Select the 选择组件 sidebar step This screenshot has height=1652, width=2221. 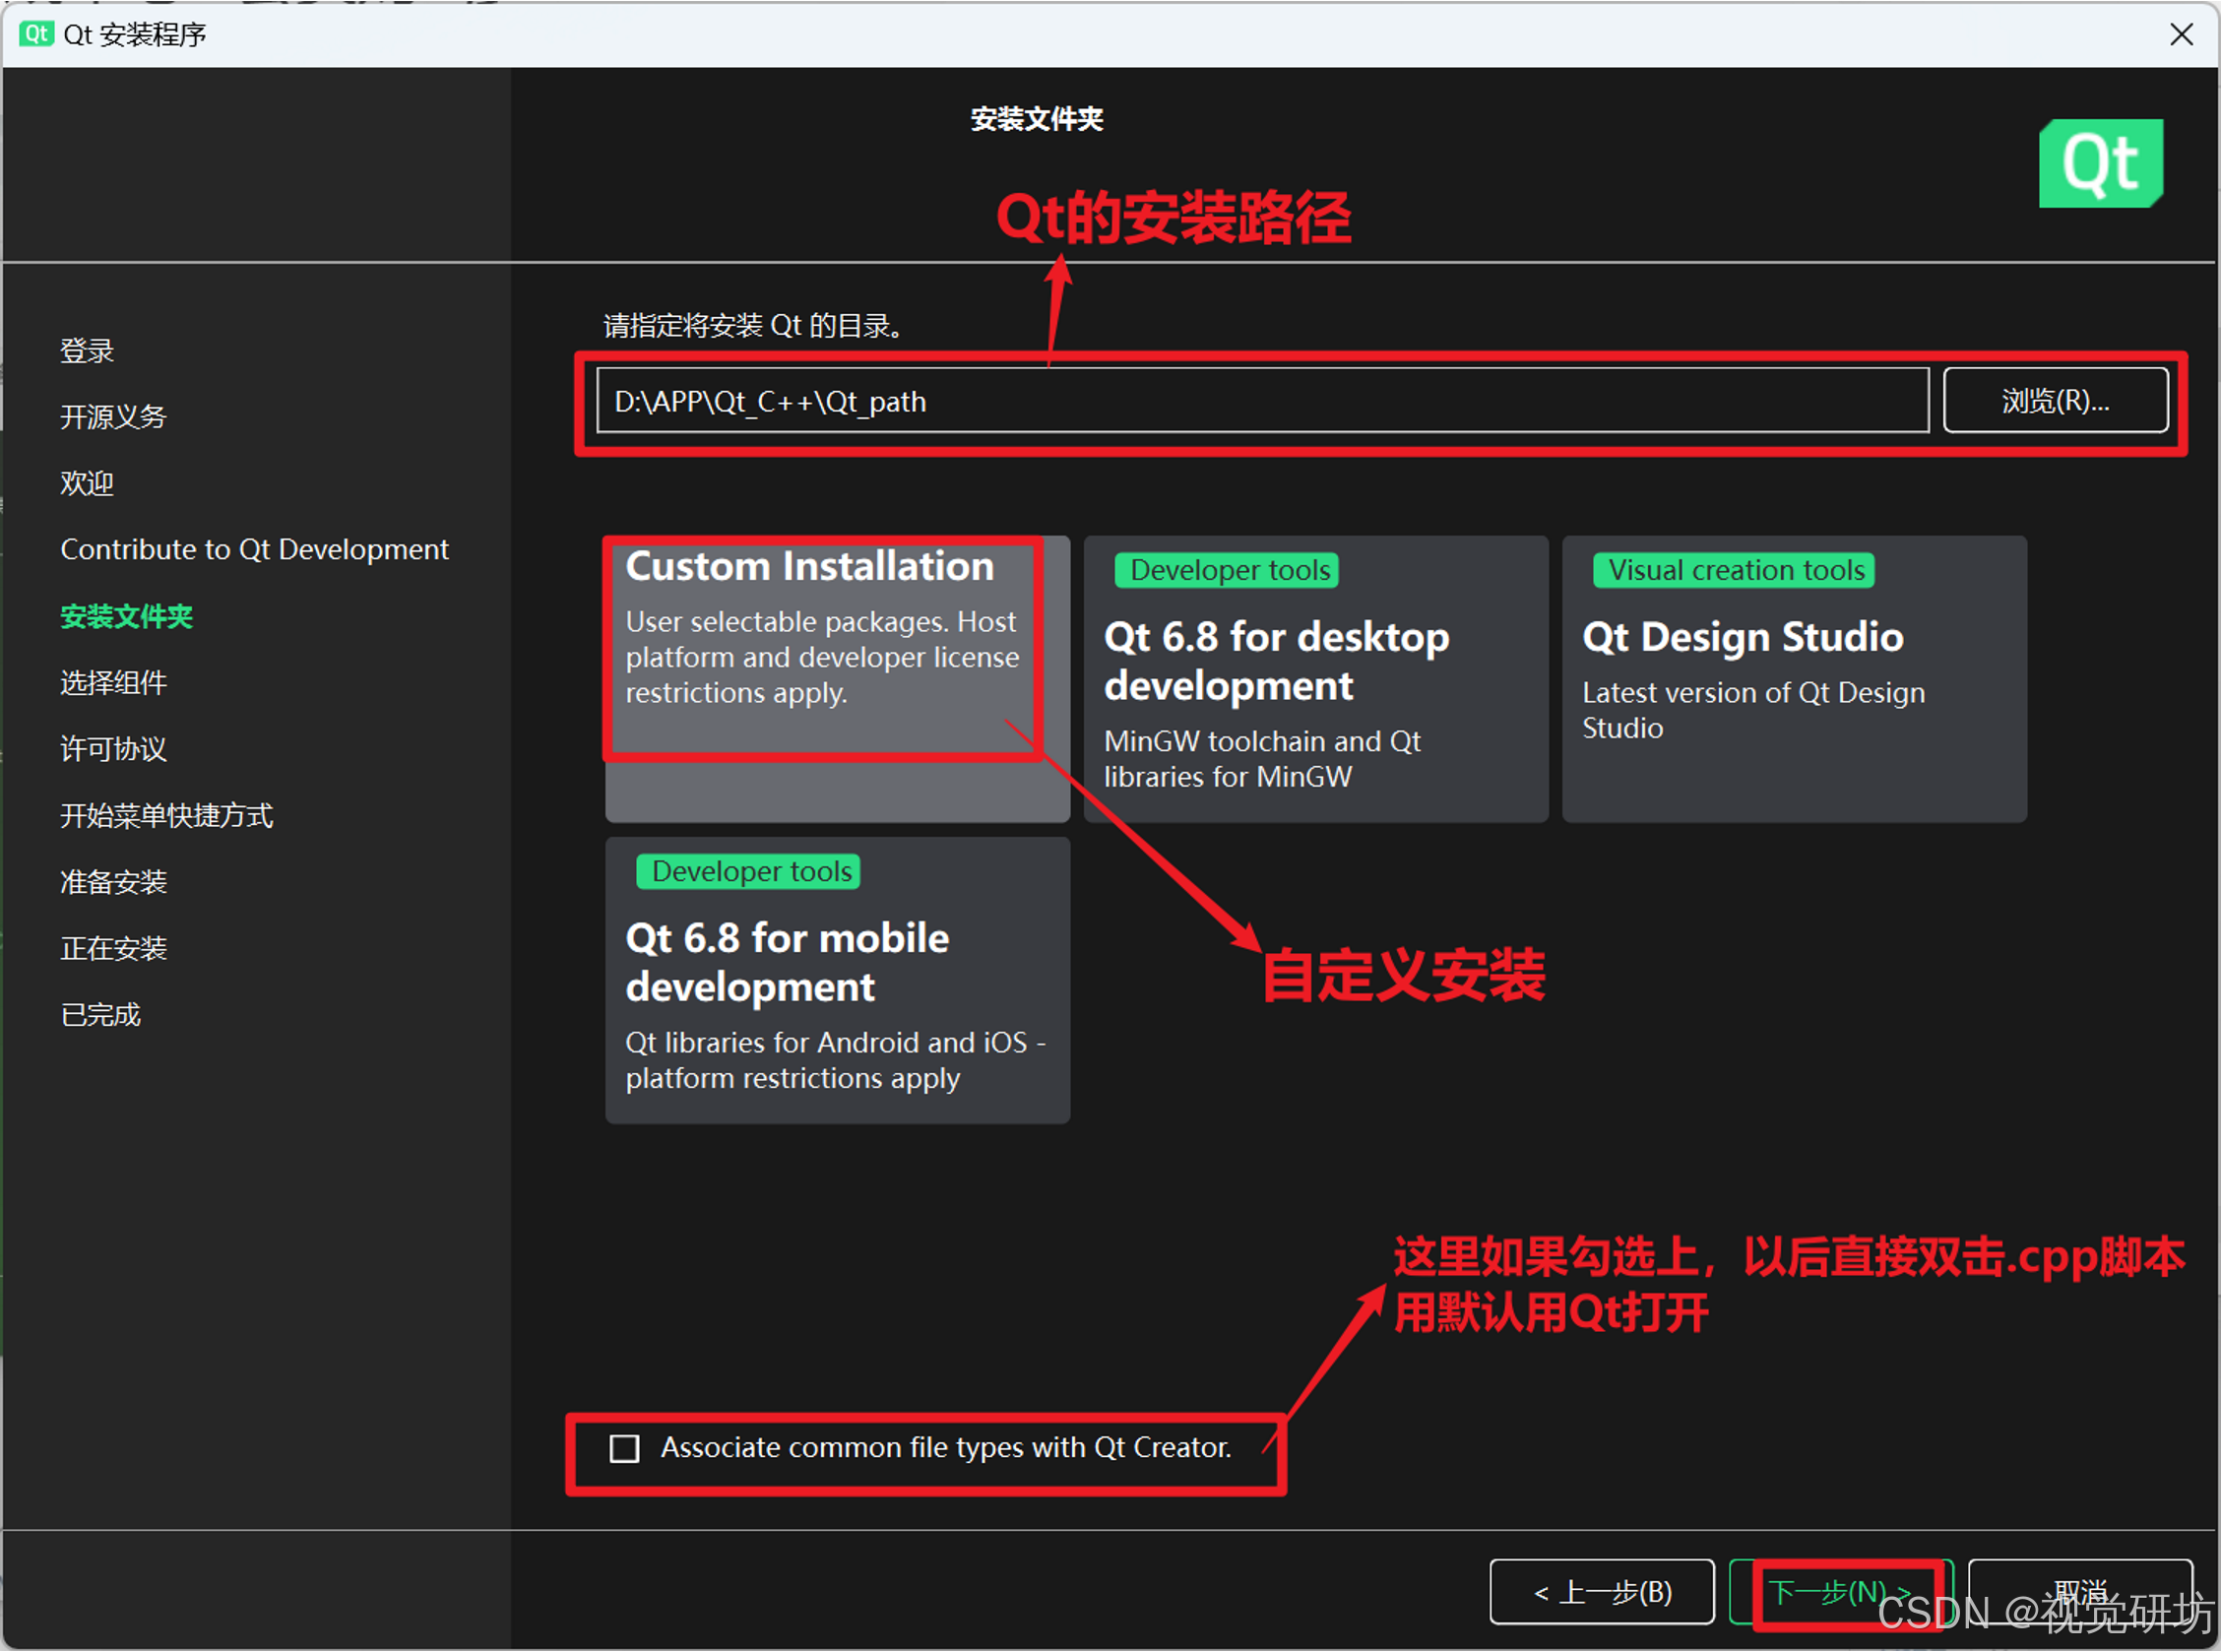pos(113,683)
